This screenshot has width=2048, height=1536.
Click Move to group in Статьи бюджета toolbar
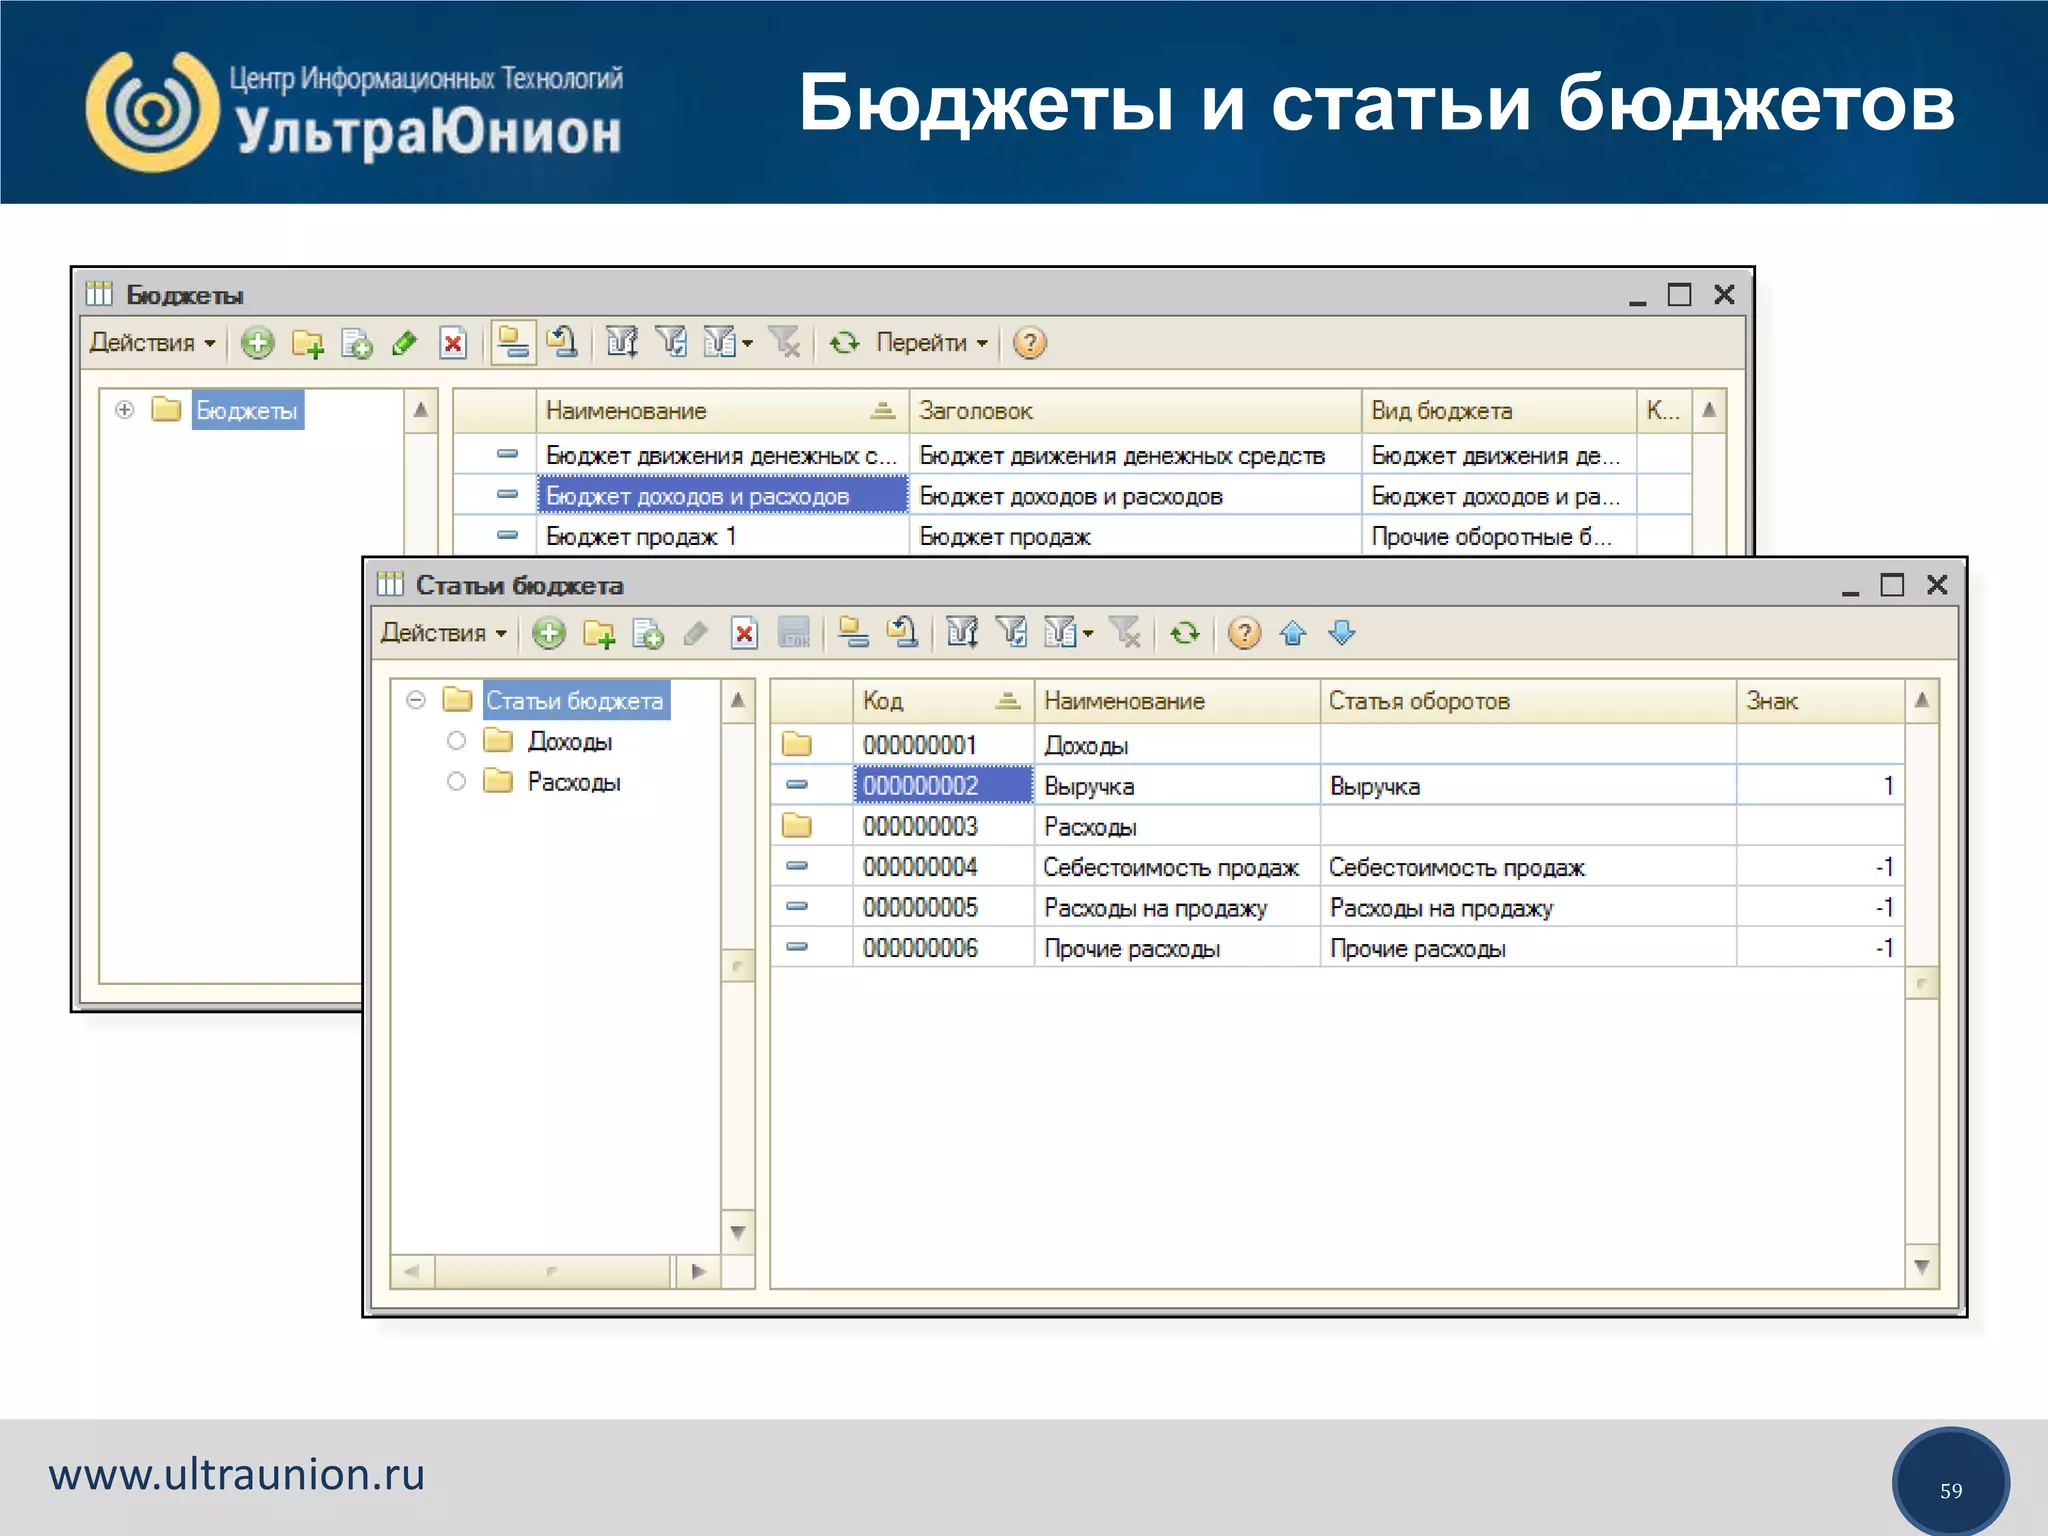[903, 633]
